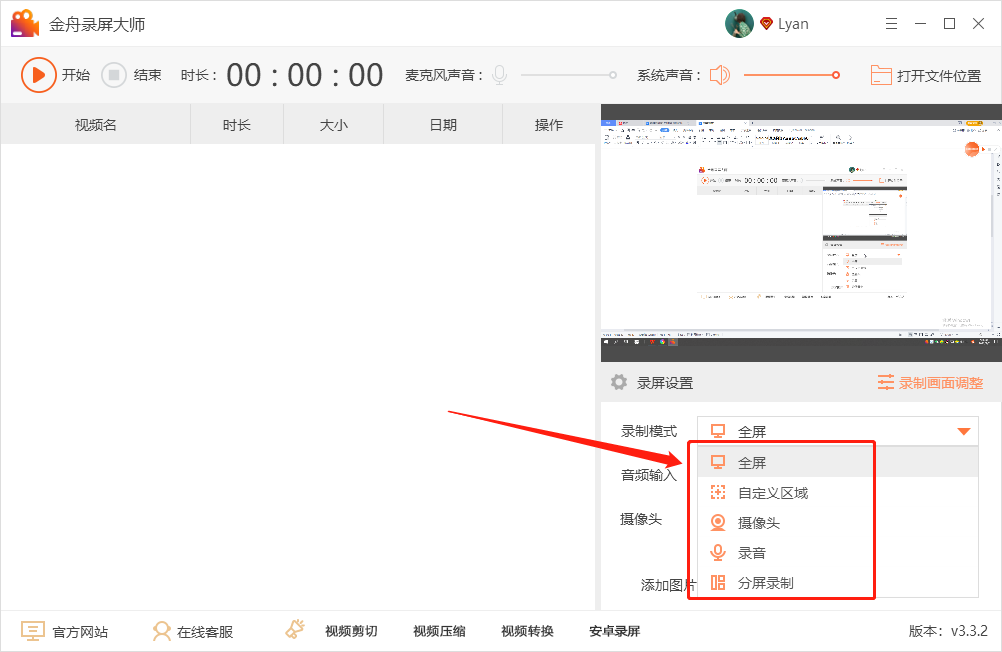This screenshot has width=1002, height=652.
Task: Click the 麦克风声音 label
Action: [x=444, y=75]
